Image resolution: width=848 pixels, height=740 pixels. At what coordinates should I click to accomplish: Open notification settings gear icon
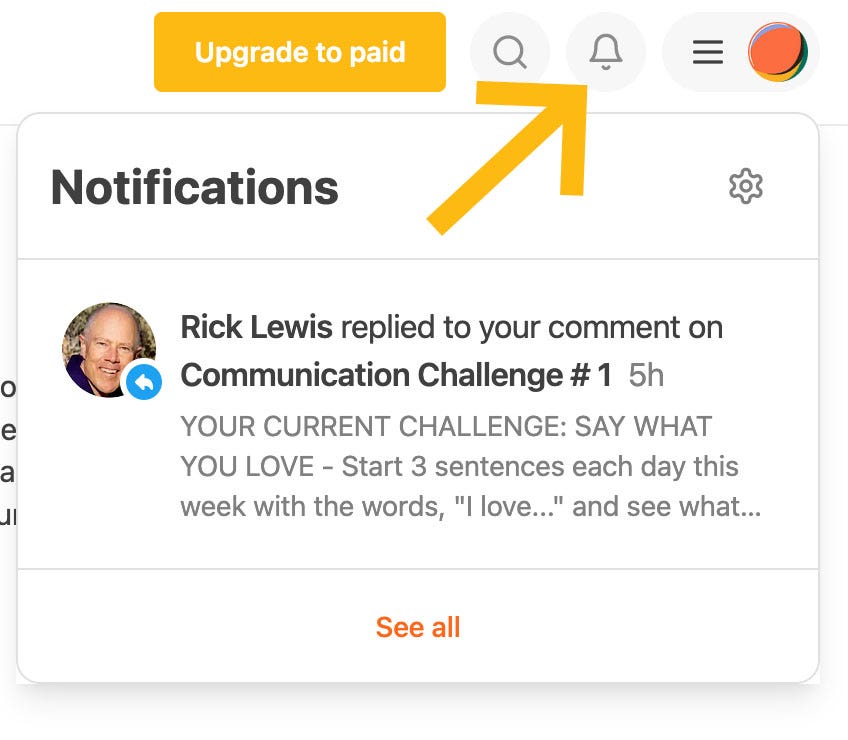(x=746, y=186)
